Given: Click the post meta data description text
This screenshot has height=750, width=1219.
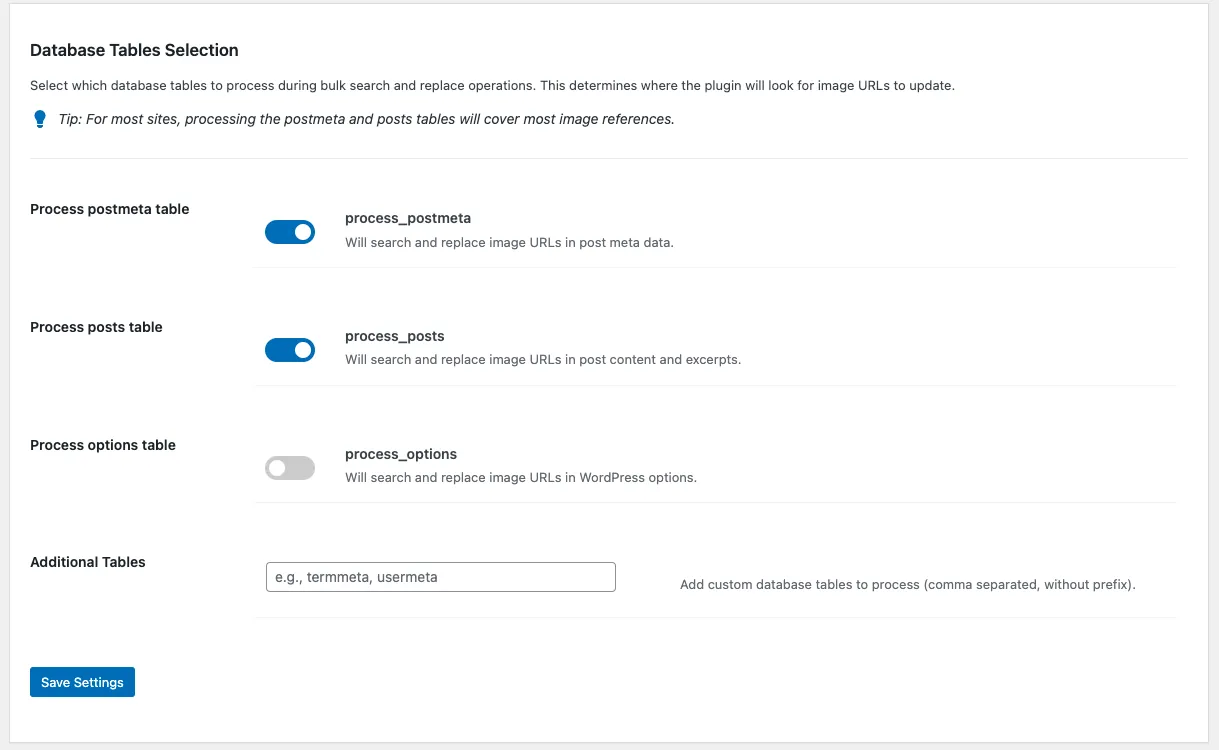Looking at the screenshot, I should click(x=509, y=242).
